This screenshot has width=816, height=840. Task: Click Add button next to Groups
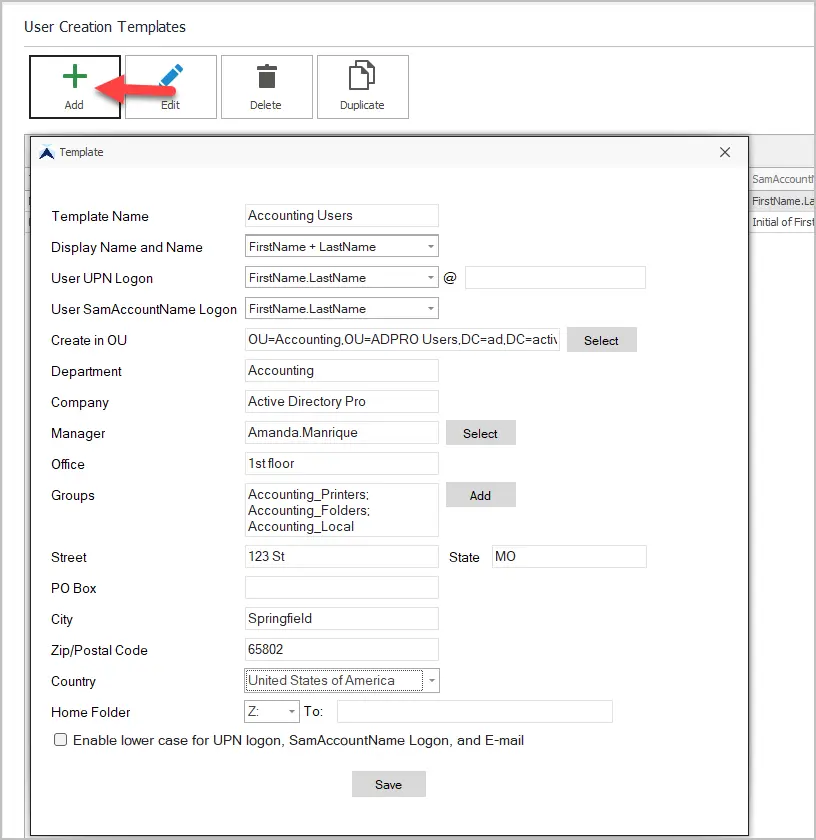(x=481, y=495)
